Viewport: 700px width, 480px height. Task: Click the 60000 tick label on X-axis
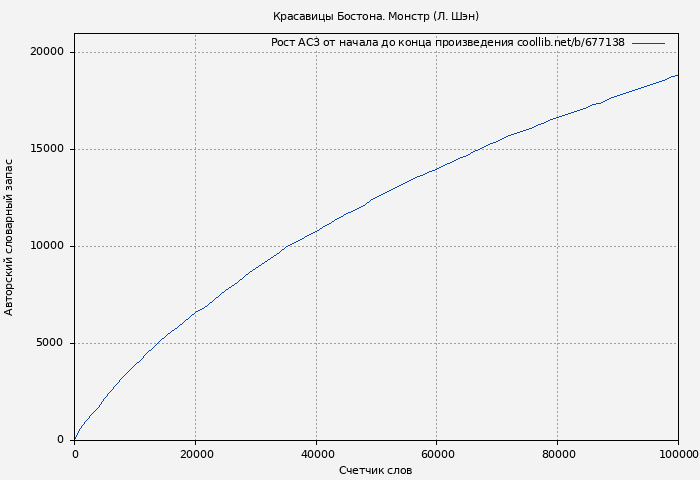coord(437,454)
